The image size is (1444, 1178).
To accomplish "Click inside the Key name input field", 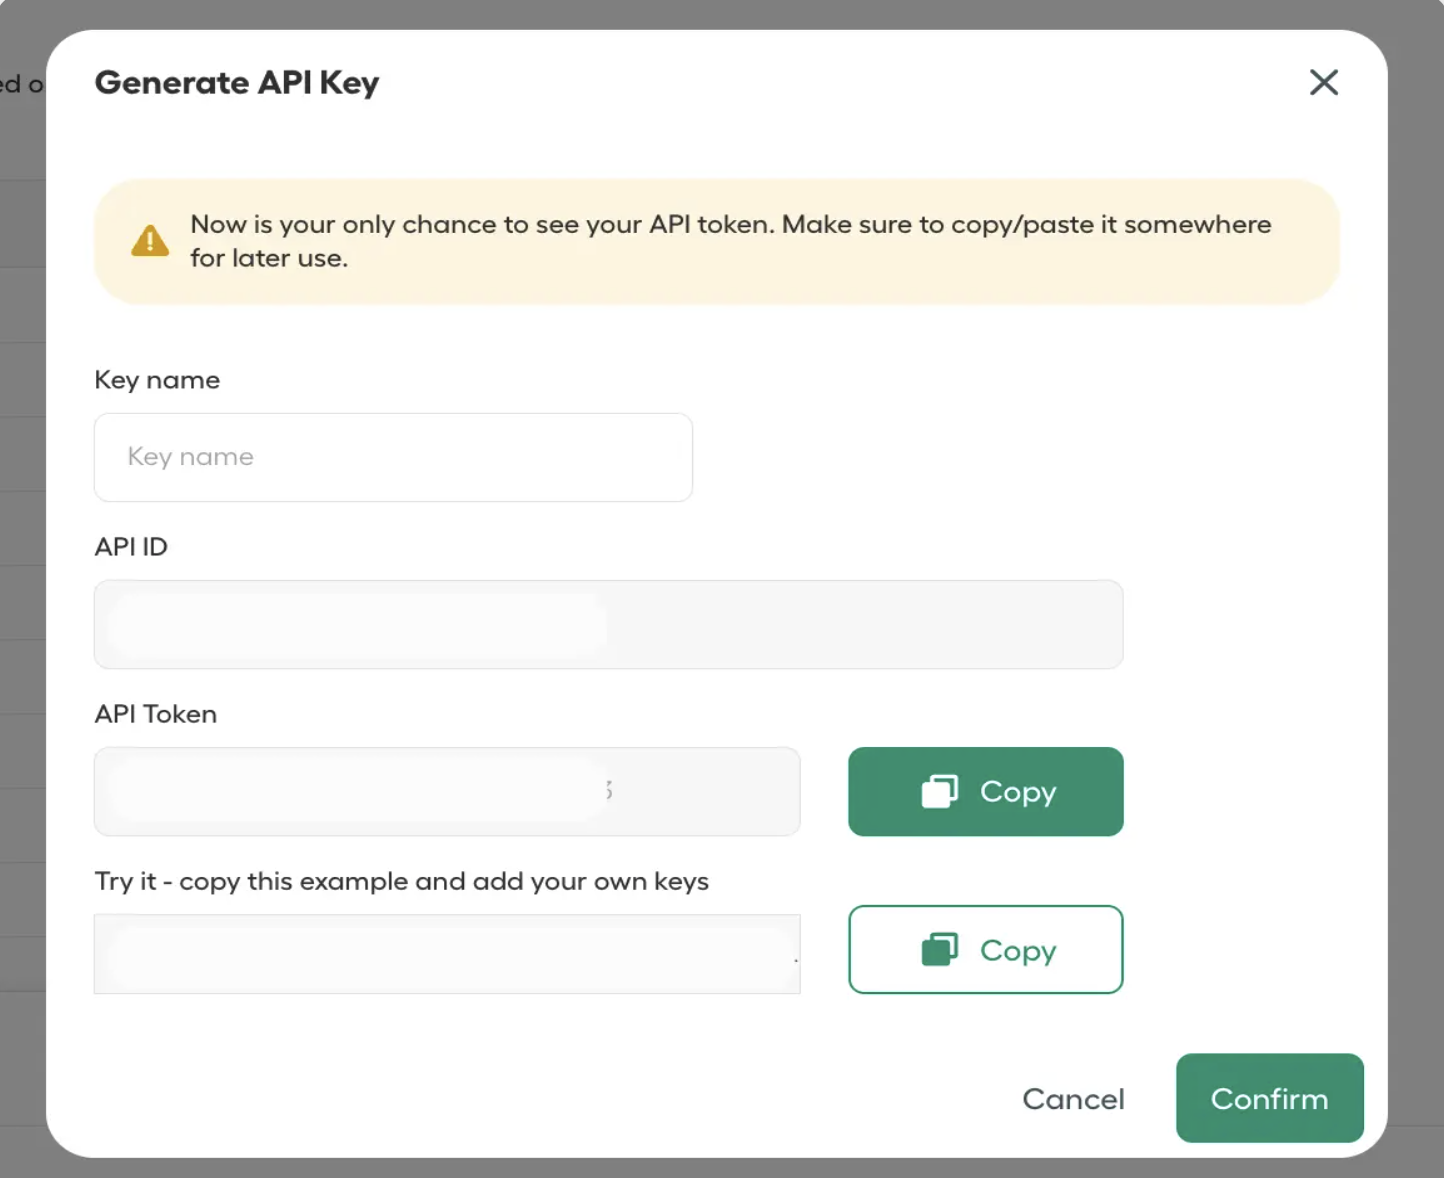I will [x=393, y=457].
